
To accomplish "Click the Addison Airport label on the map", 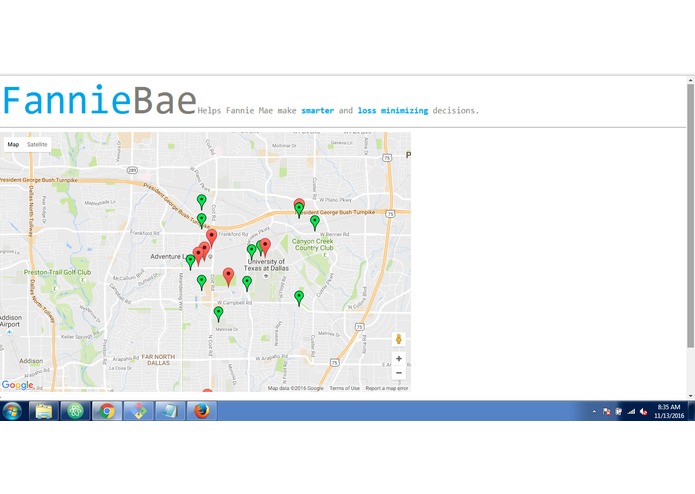I will (10, 321).
